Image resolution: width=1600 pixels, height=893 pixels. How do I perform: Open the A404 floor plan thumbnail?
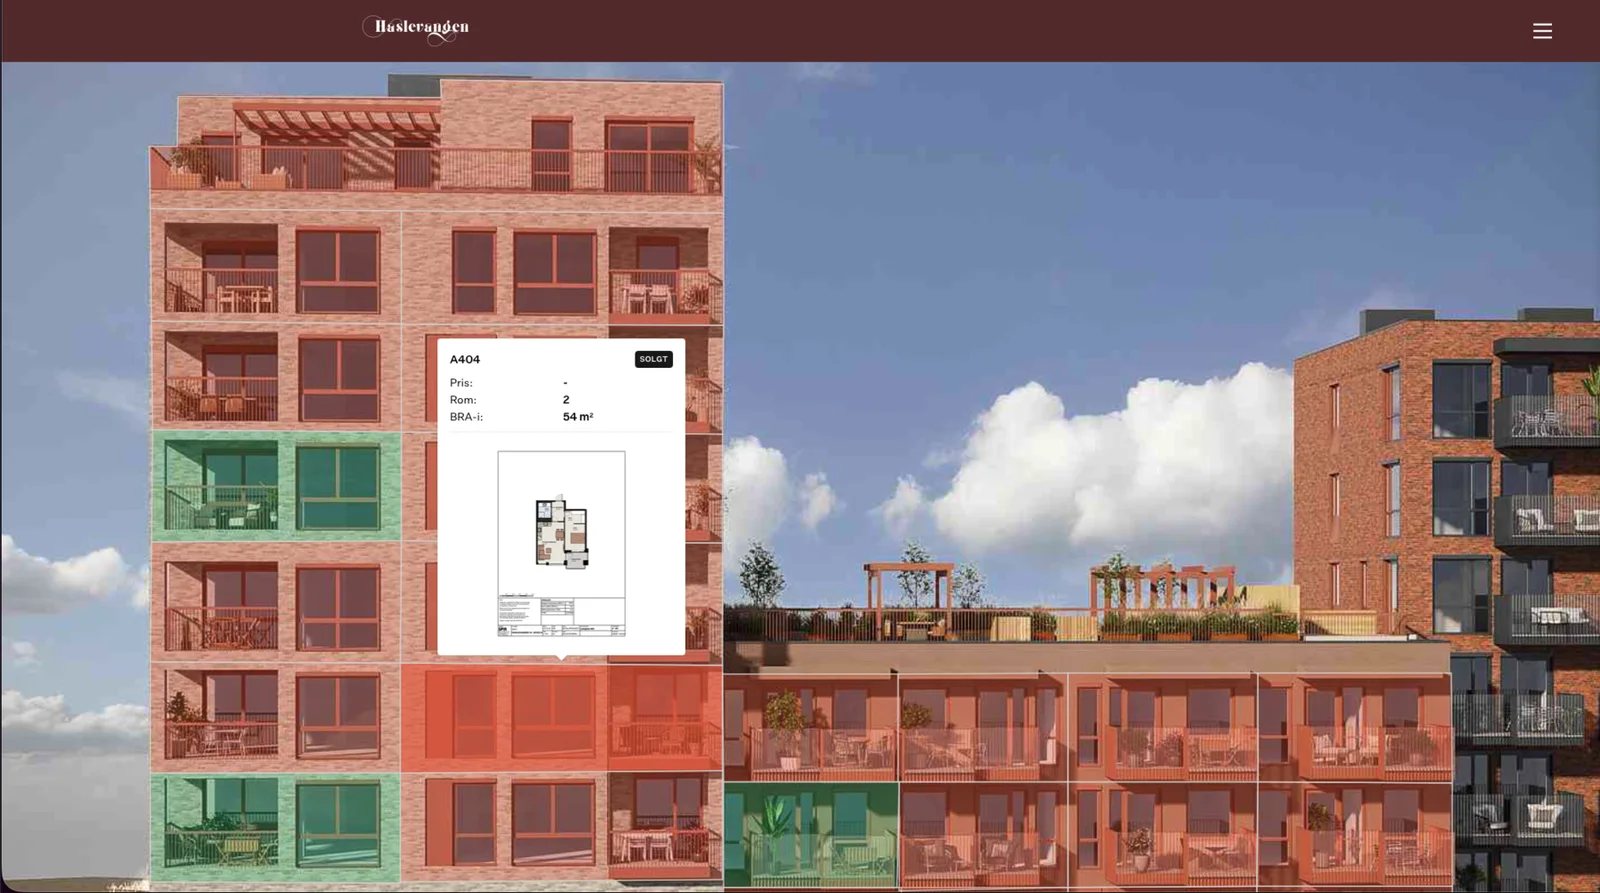(x=561, y=544)
